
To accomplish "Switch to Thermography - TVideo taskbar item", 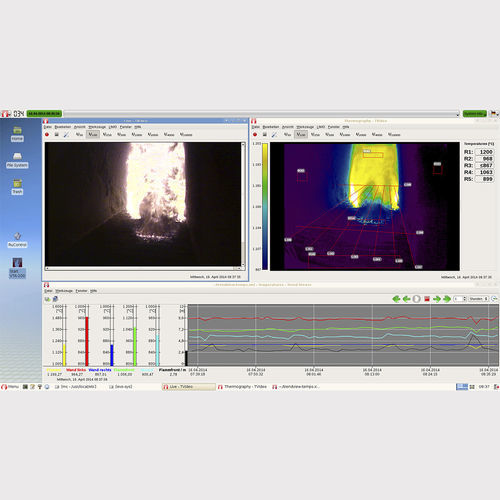I will [x=242, y=387].
